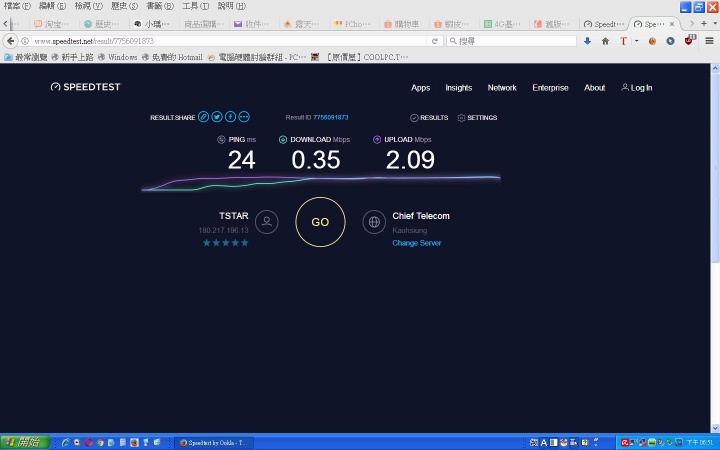Image resolution: width=720 pixels, height=450 pixels.
Task: Copy result link via the link share icon
Action: pyautogui.click(x=203, y=117)
